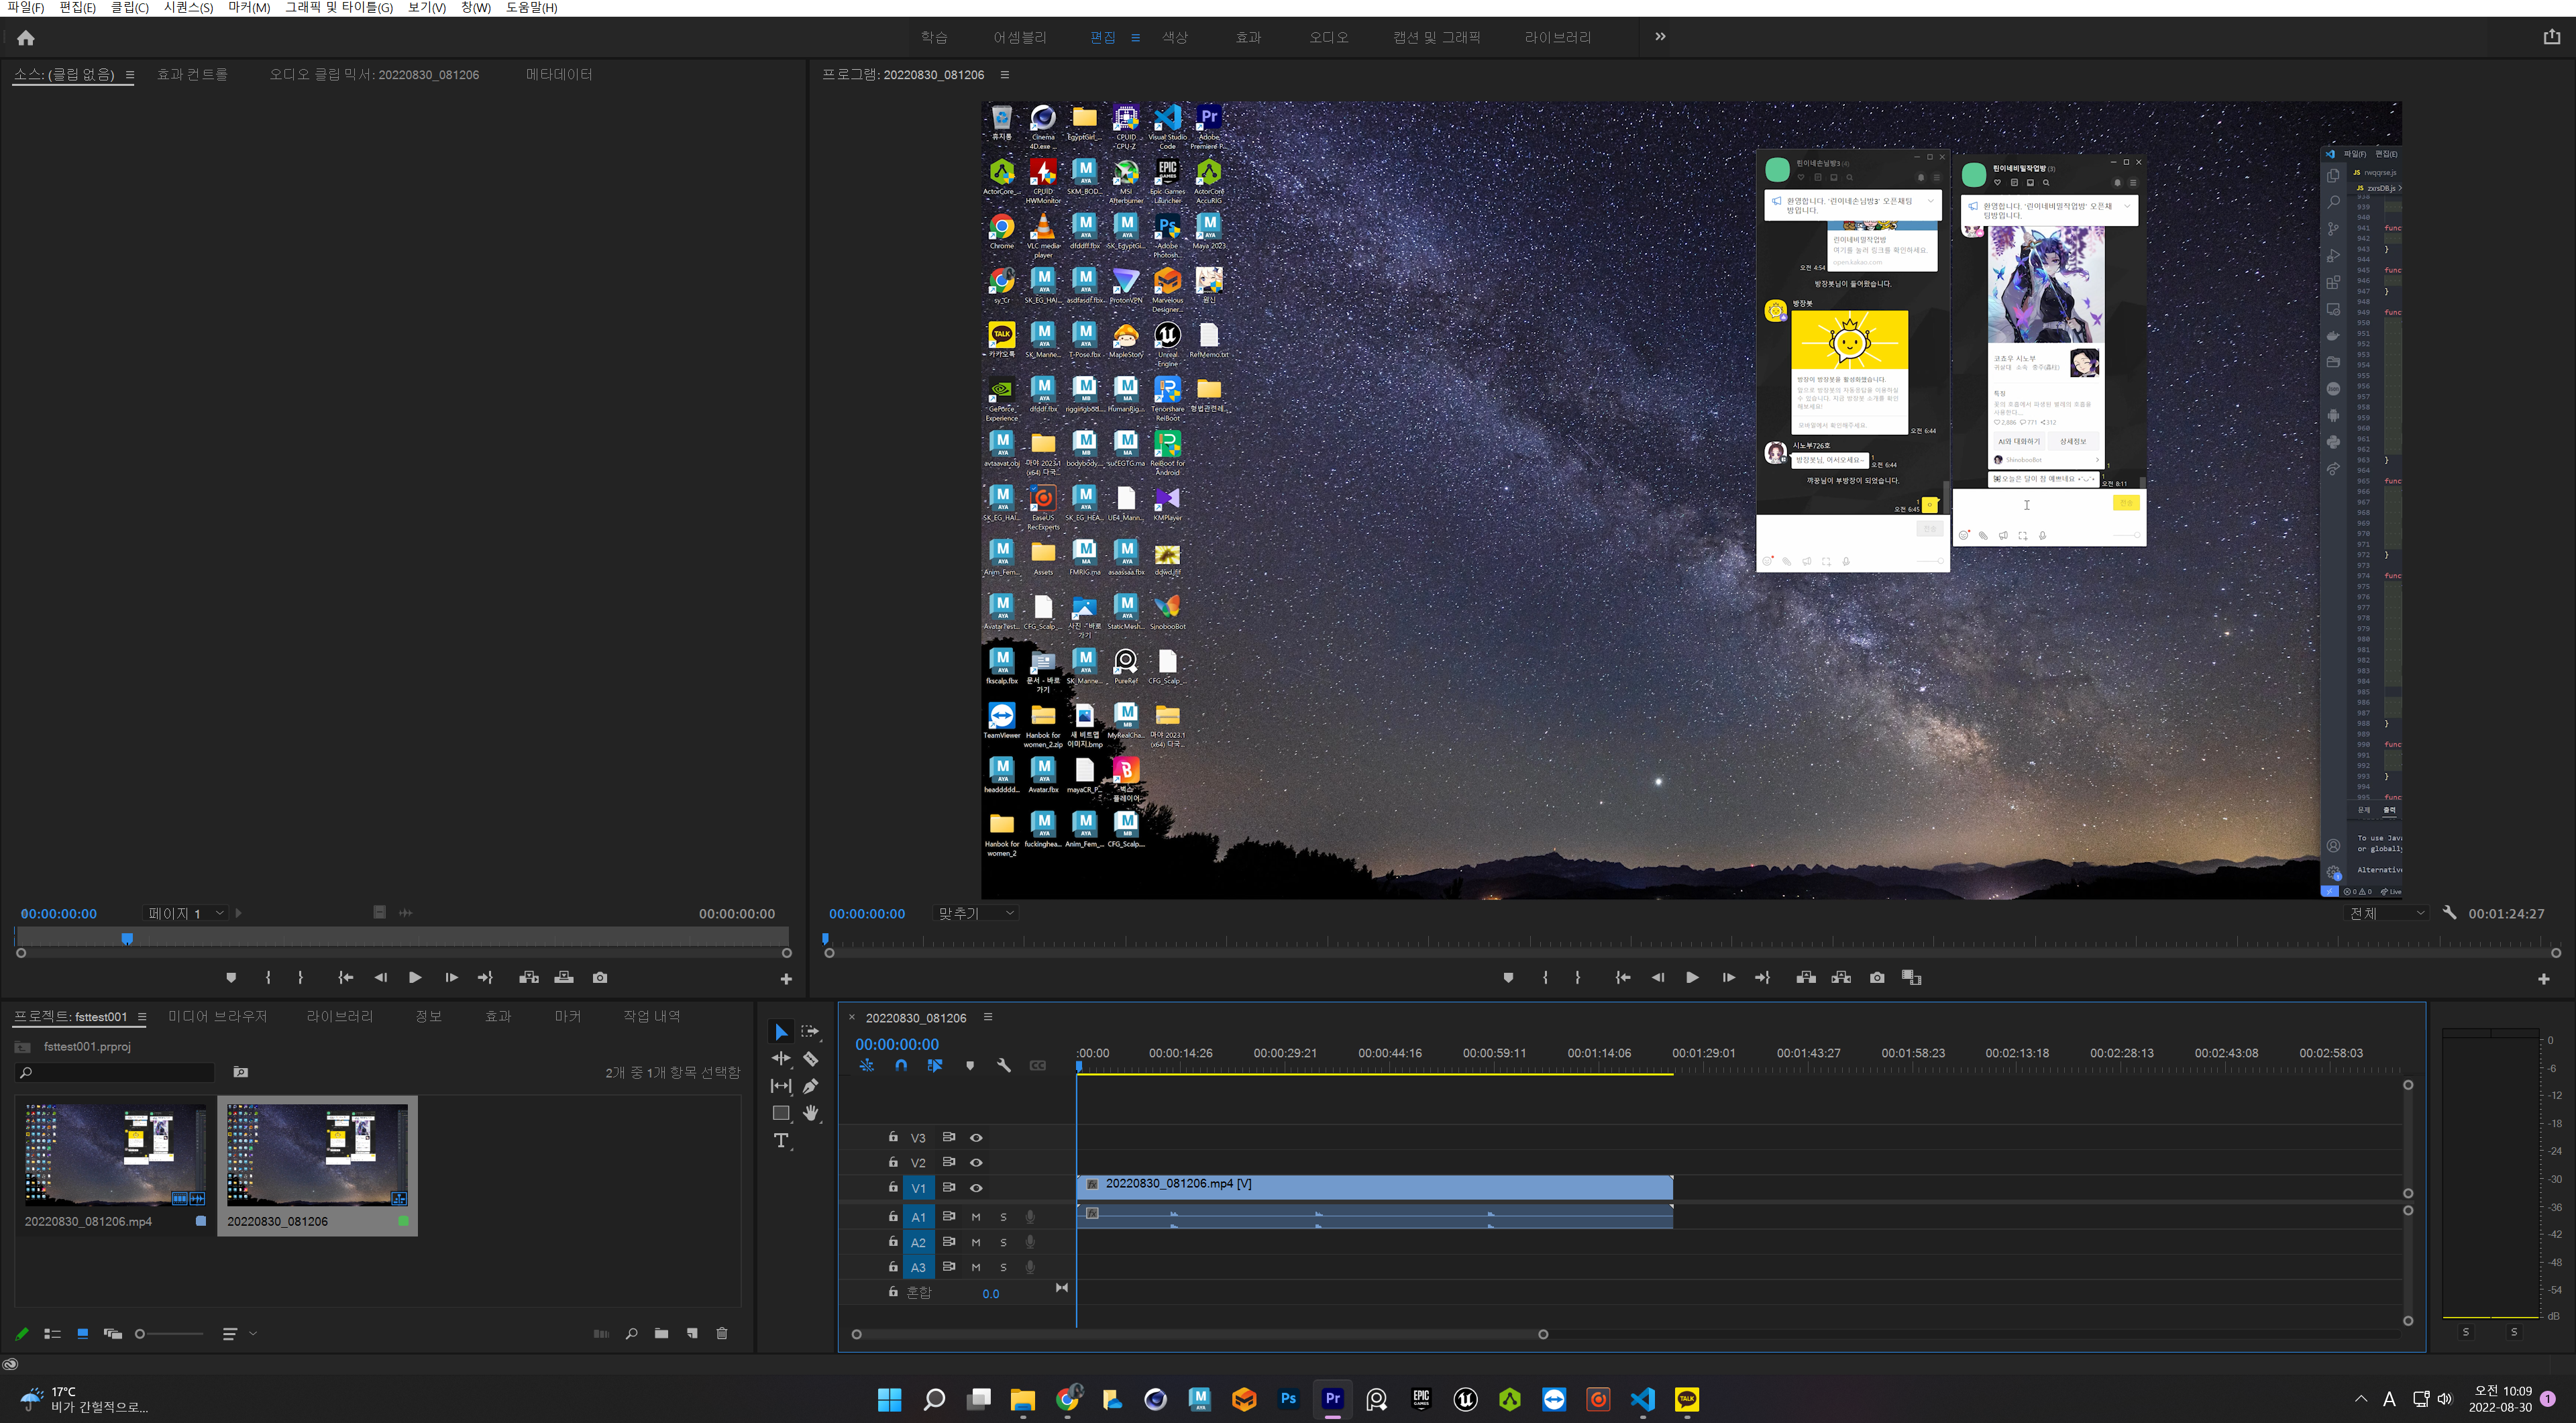The height and width of the screenshot is (1423, 2576).
Task: Select the Razor tool
Action: pos(810,1059)
